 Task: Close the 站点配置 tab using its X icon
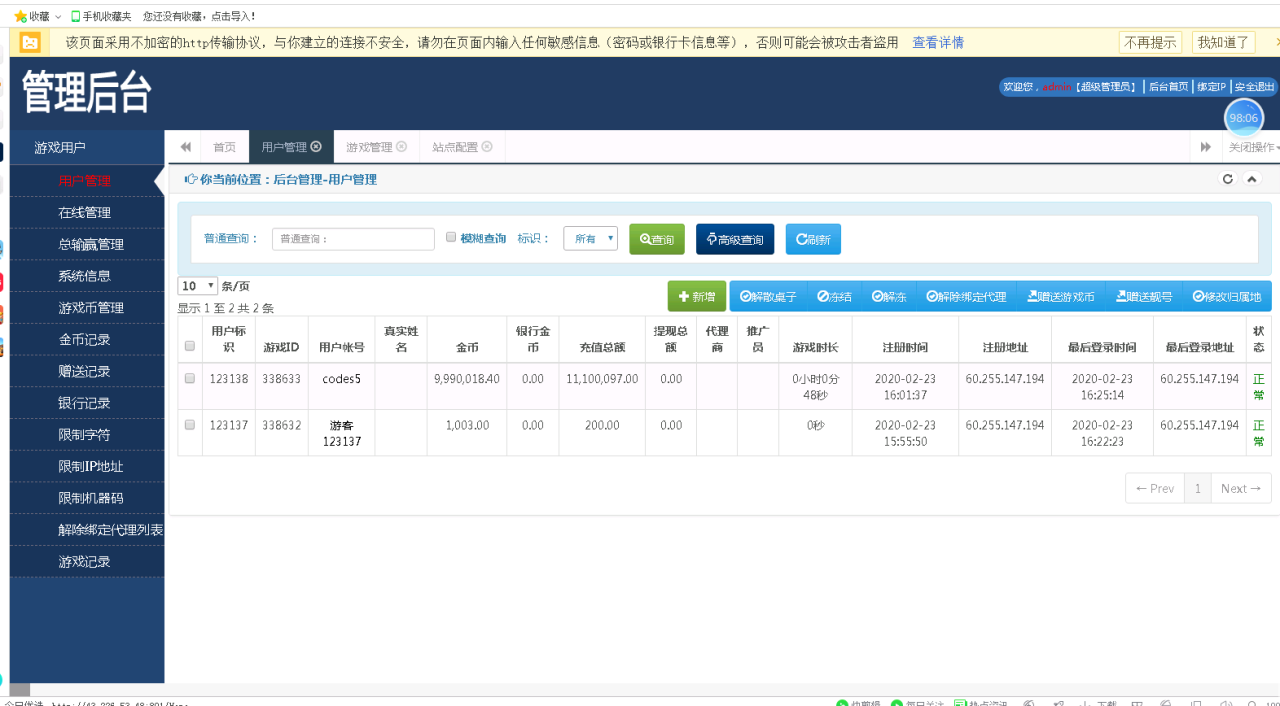[487, 147]
